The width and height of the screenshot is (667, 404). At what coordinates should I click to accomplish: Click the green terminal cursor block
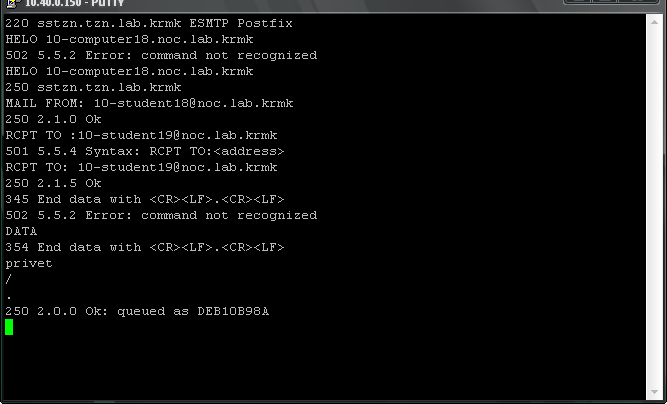pos(9,327)
